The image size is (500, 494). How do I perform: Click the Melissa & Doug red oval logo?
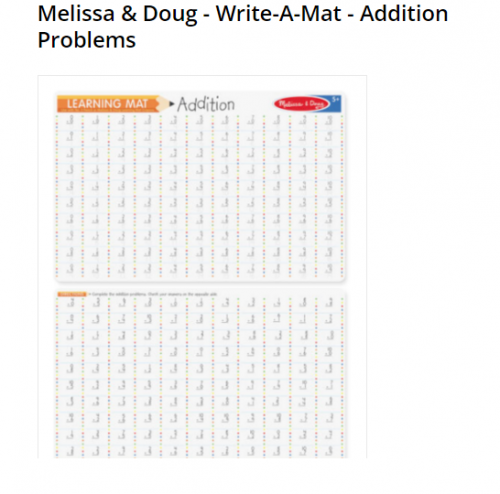tap(302, 104)
